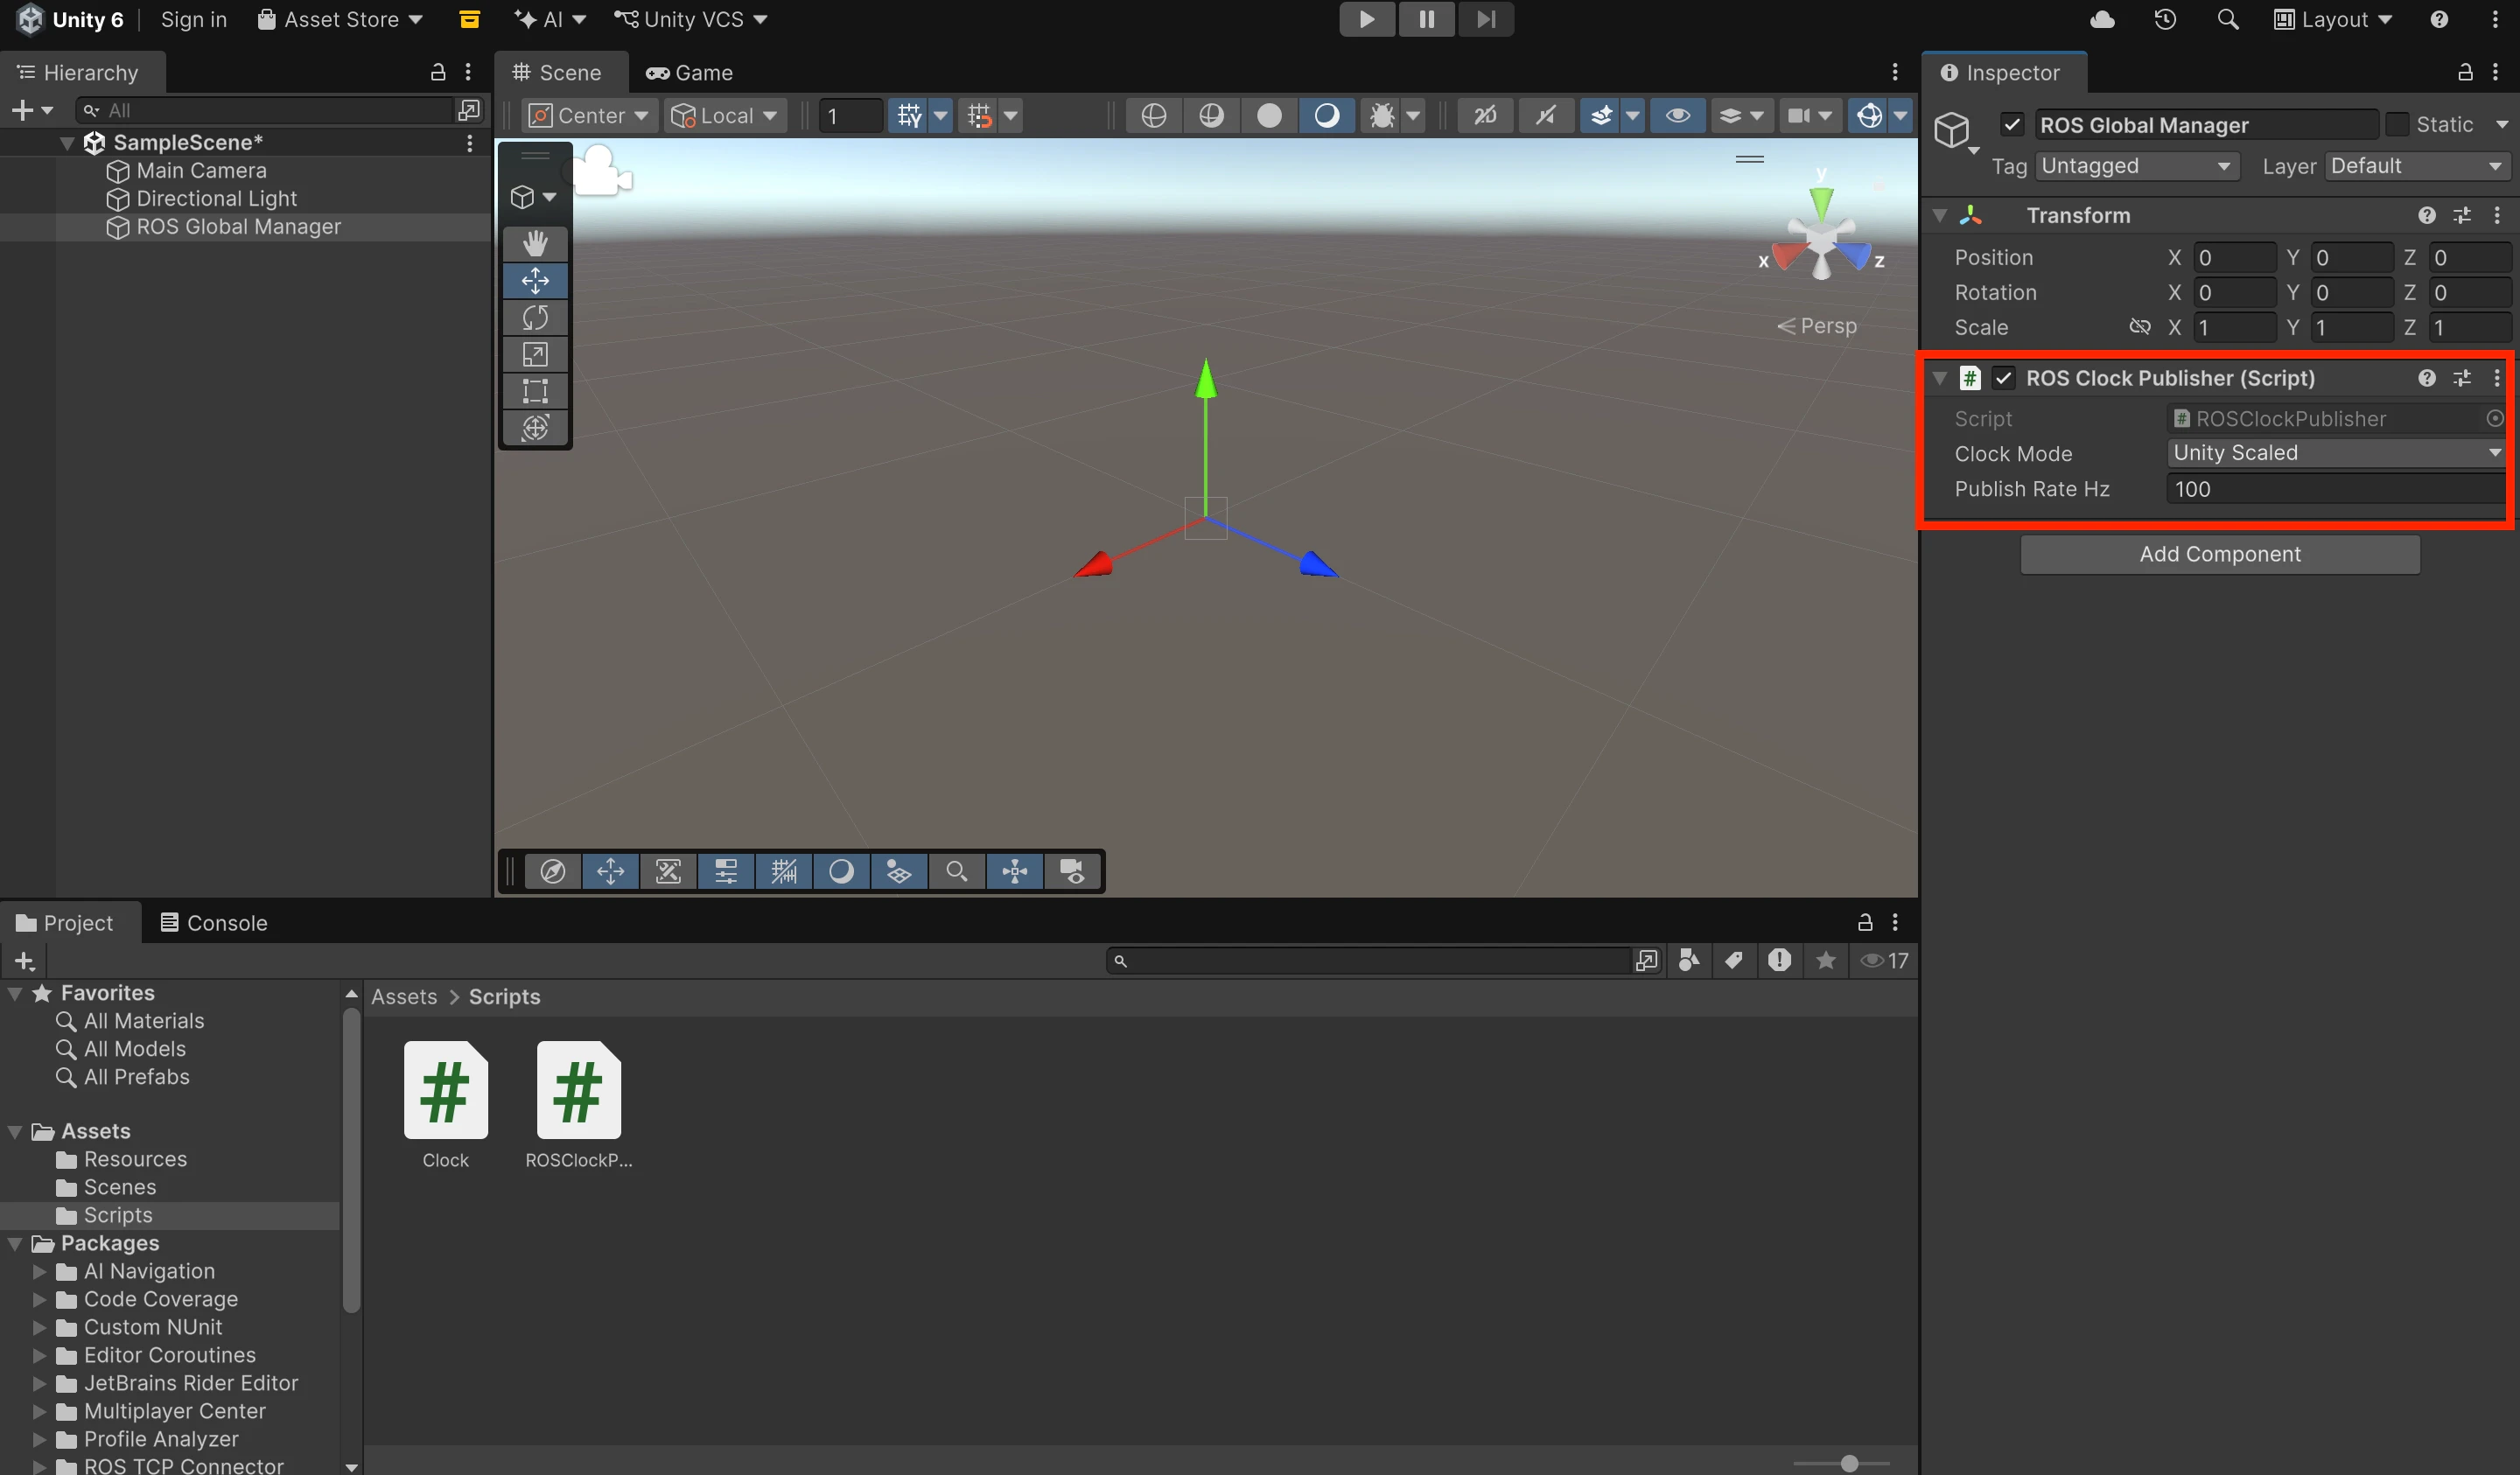The width and height of the screenshot is (2520, 1475).
Task: Toggle hidden packages visibility count
Action: pos(1885,960)
